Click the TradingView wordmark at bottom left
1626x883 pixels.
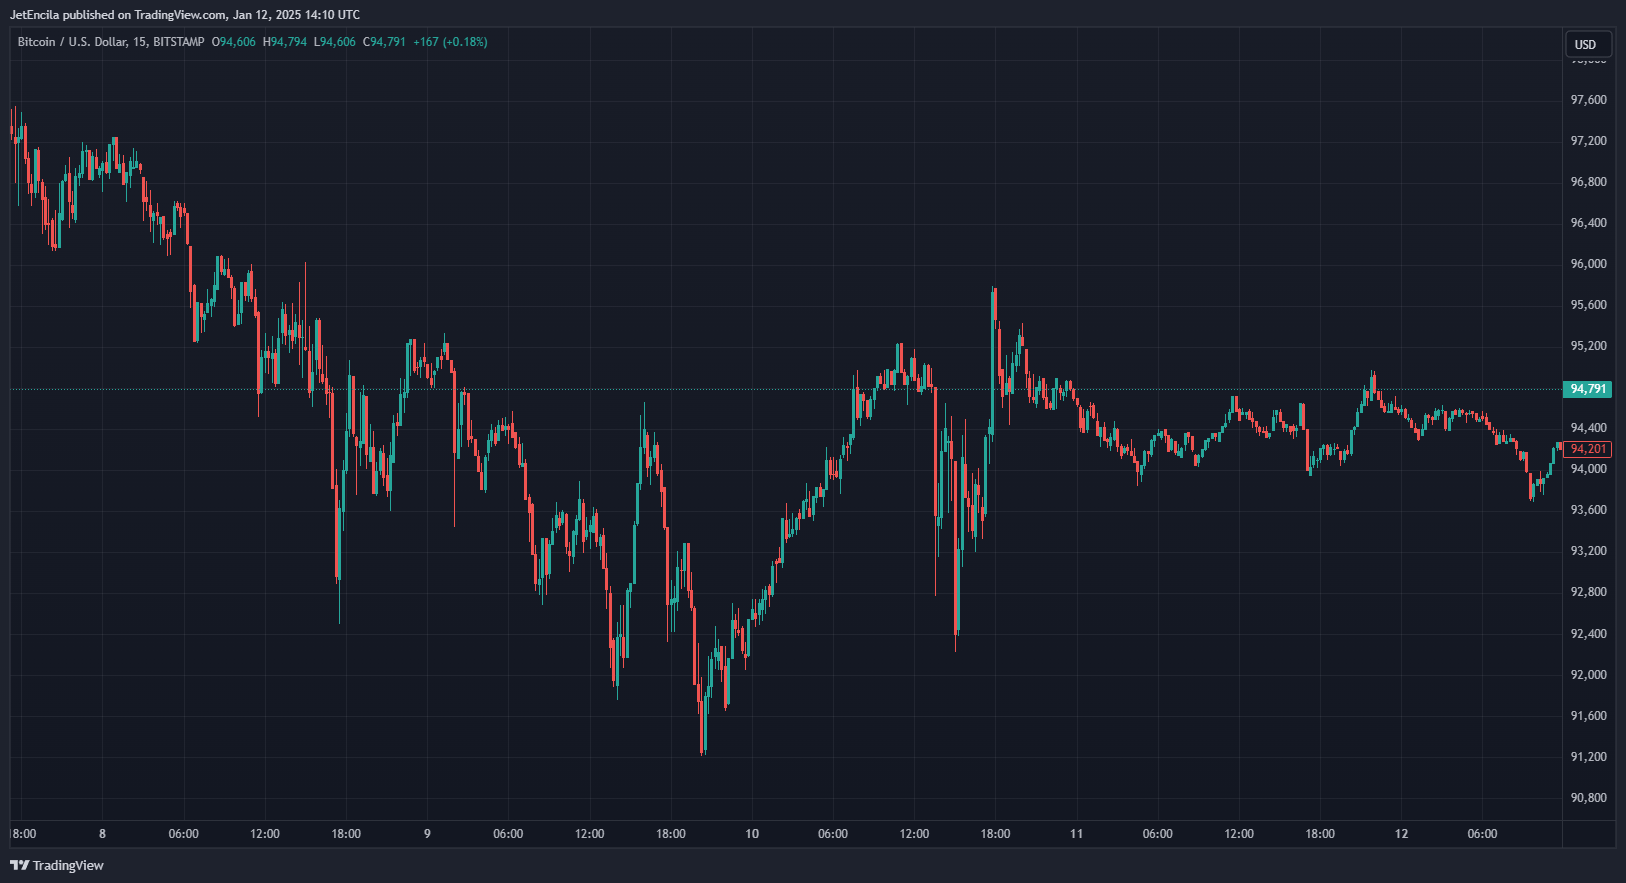click(68, 865)
